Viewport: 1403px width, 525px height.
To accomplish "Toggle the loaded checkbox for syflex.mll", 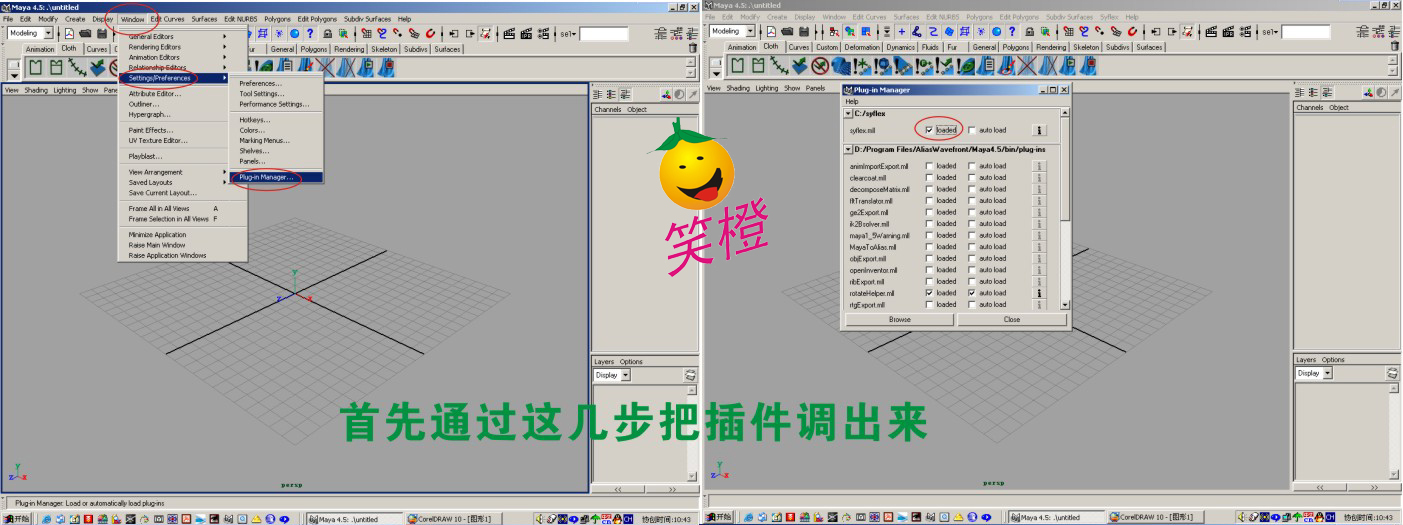I will [929, 130].
